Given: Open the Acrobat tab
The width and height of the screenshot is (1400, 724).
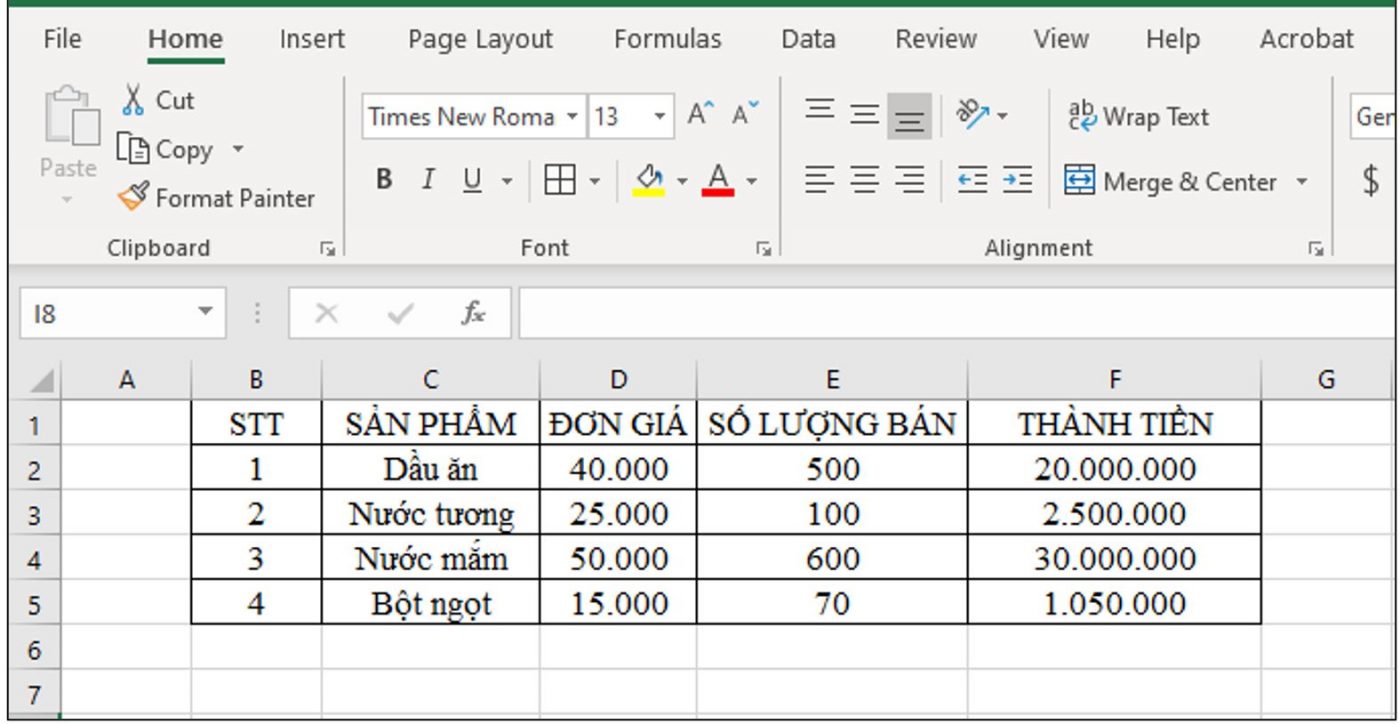Looking at the screenshot, I should tap(1307, 39).
